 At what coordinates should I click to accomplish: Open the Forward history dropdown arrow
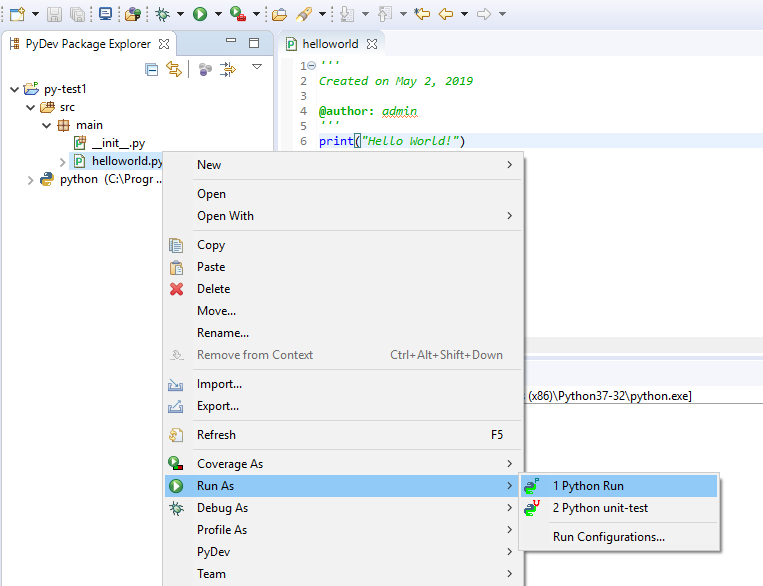[502, 14]
